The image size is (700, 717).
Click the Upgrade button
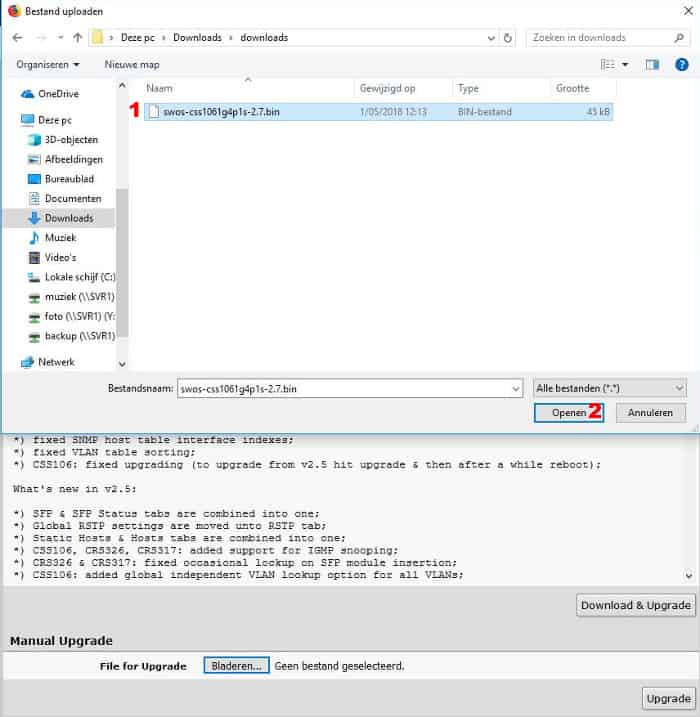click(x=668, y=699)
